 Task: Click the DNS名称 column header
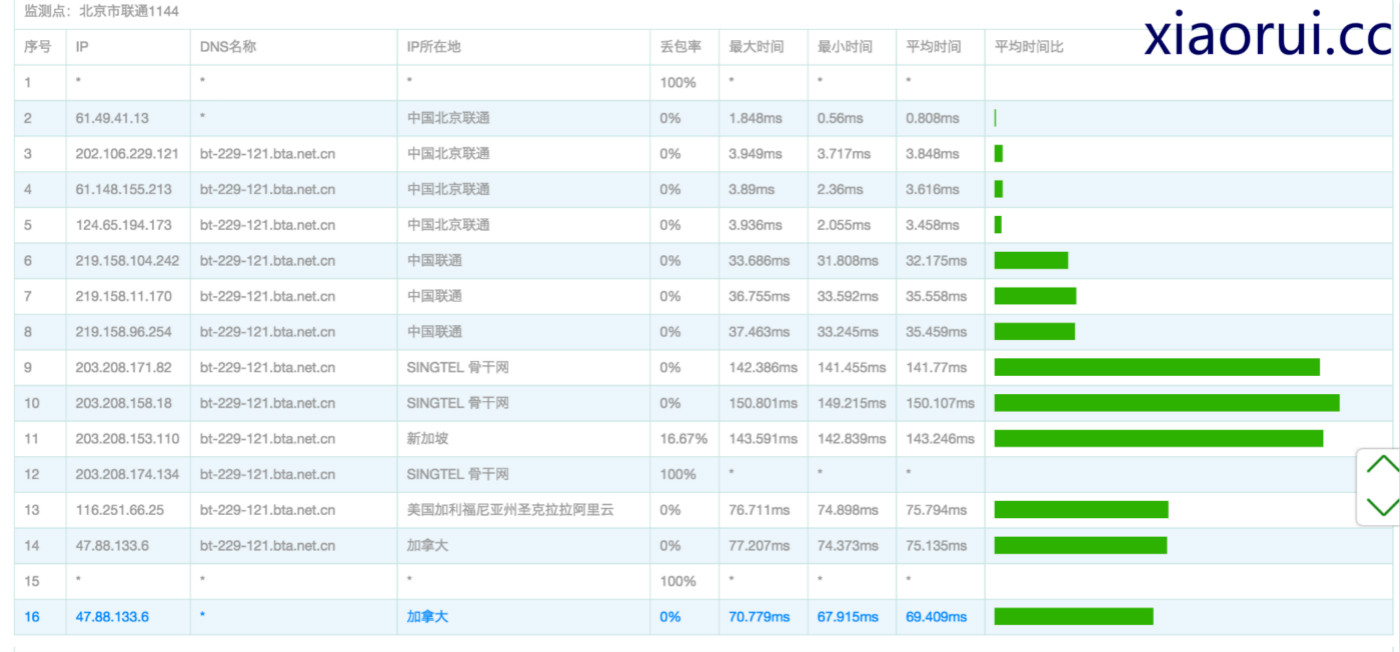(228, 47)
